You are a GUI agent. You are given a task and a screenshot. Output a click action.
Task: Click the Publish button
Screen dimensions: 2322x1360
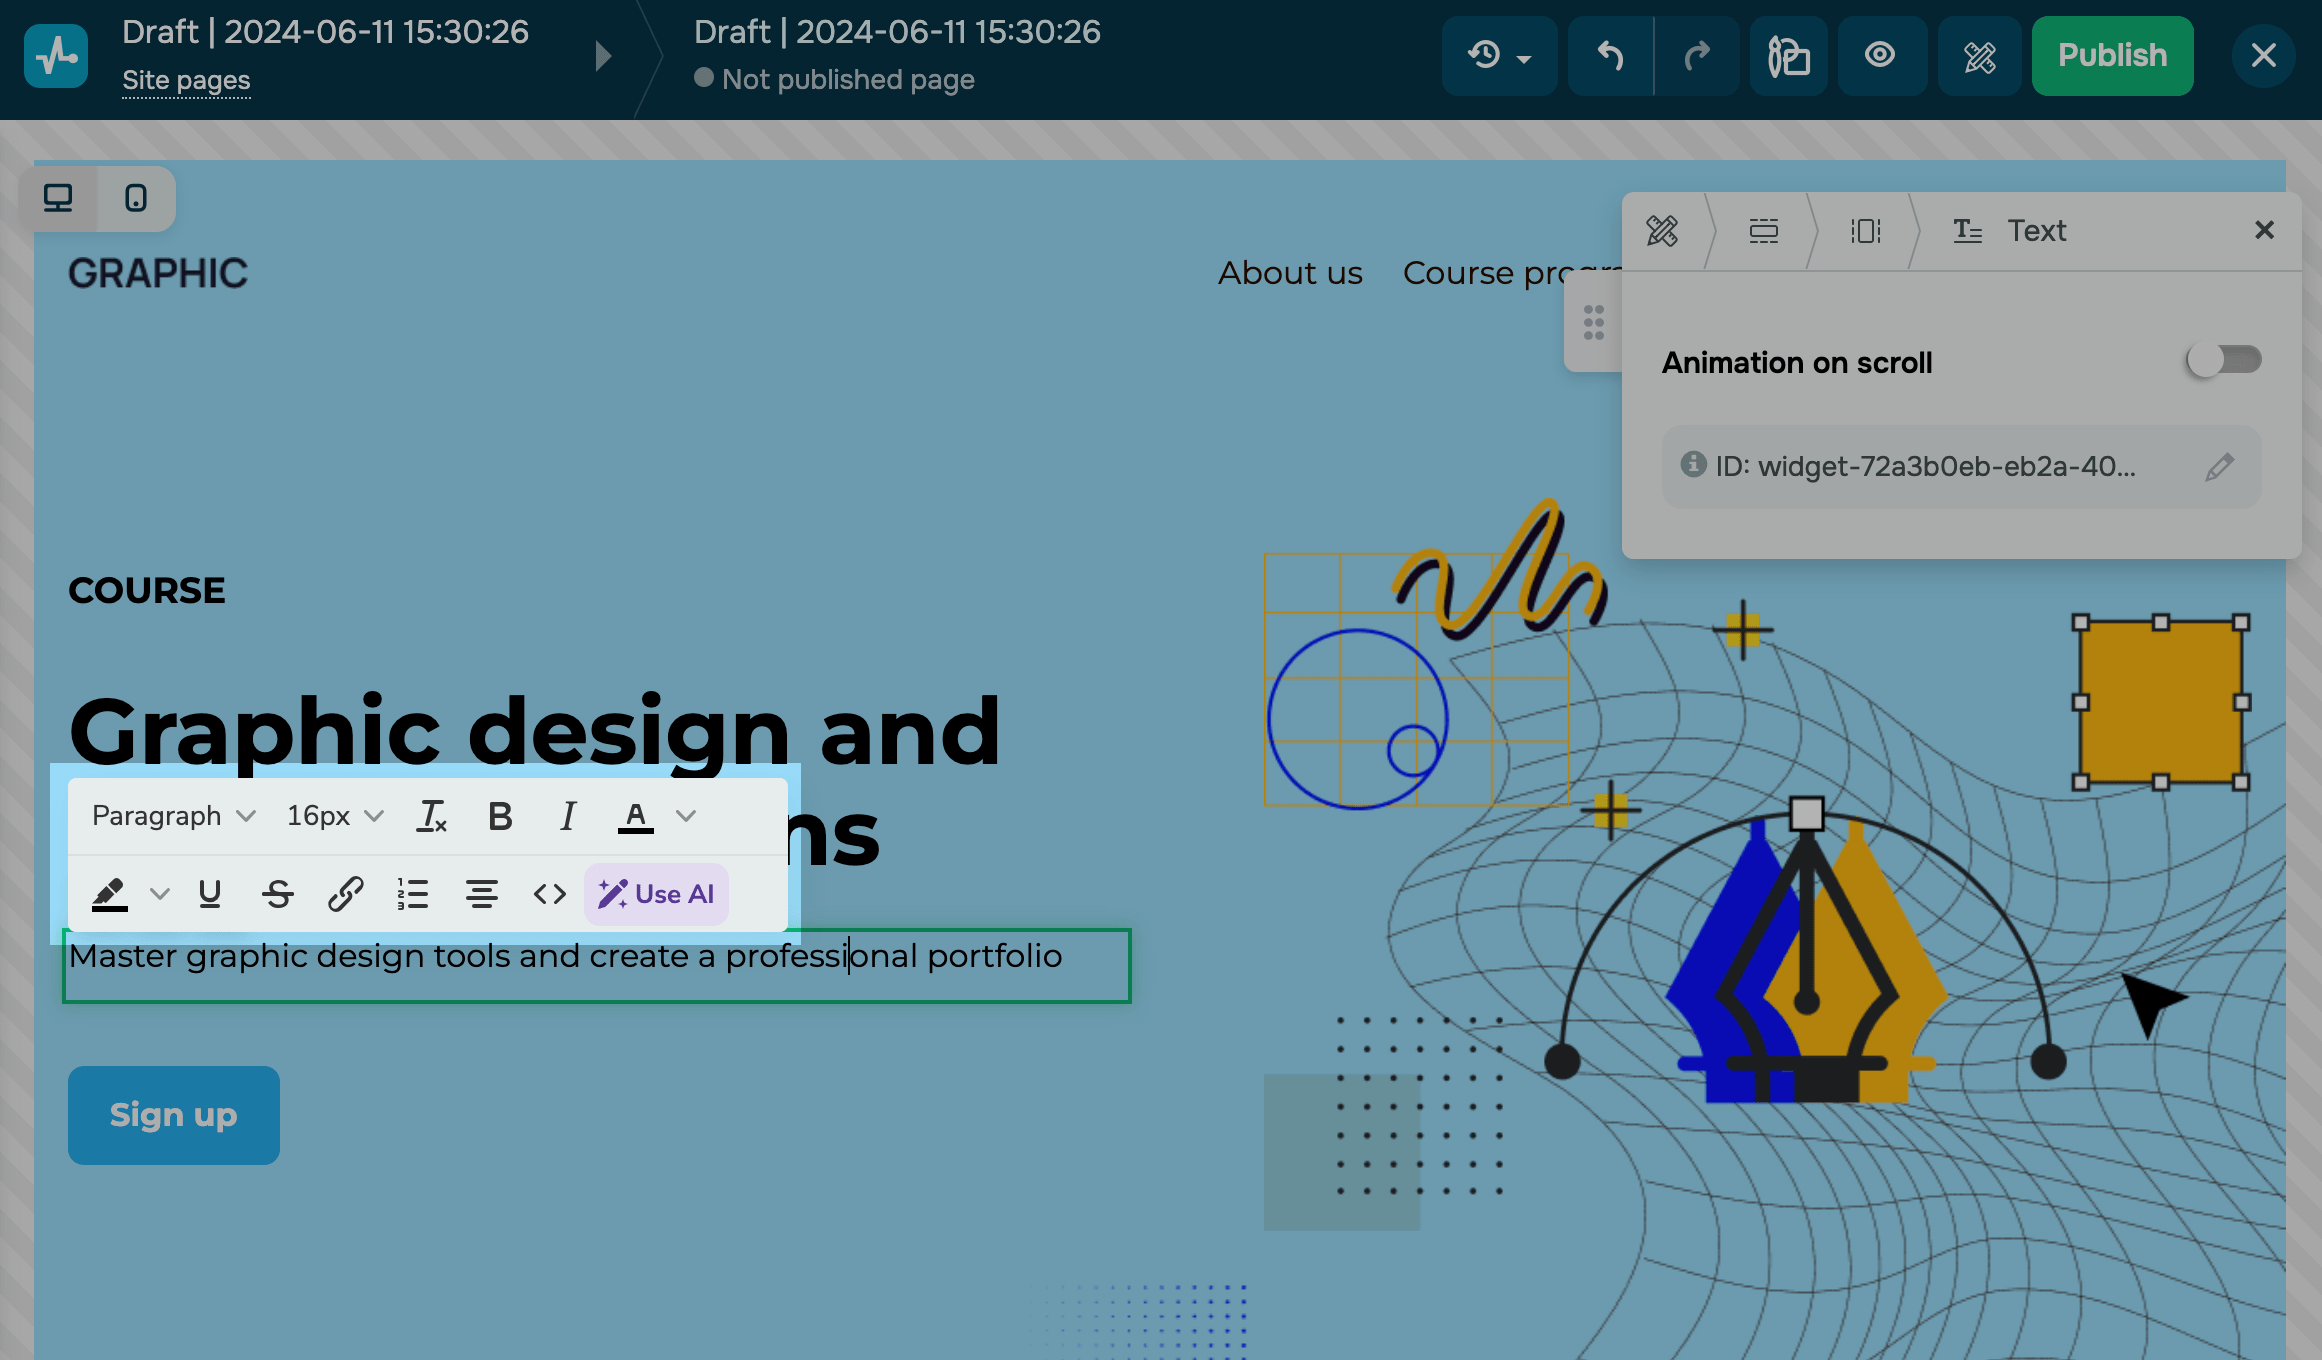(2112, 56)
